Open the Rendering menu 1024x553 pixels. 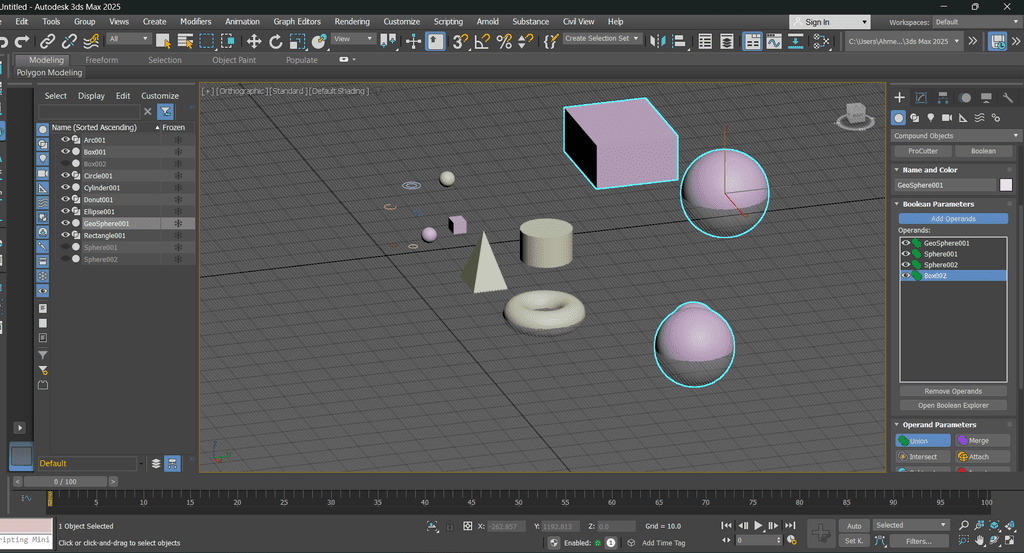click(x=352, y=22)
